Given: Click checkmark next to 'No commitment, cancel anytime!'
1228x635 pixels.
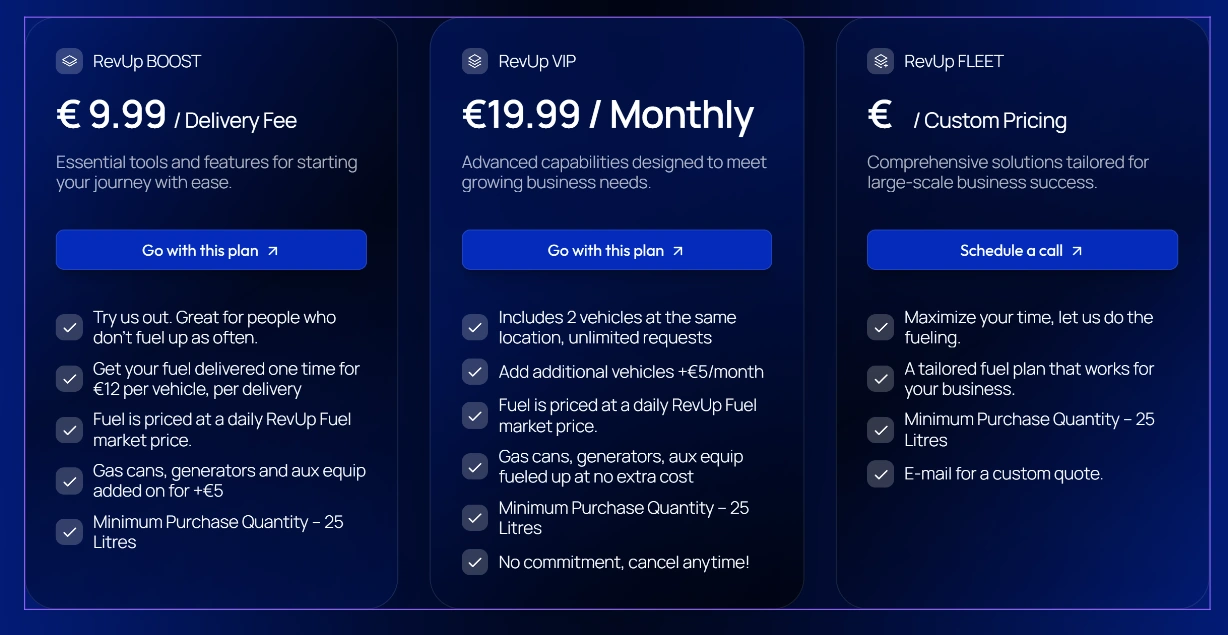Looking at the screenshot, I should click(x=475, y=562).
